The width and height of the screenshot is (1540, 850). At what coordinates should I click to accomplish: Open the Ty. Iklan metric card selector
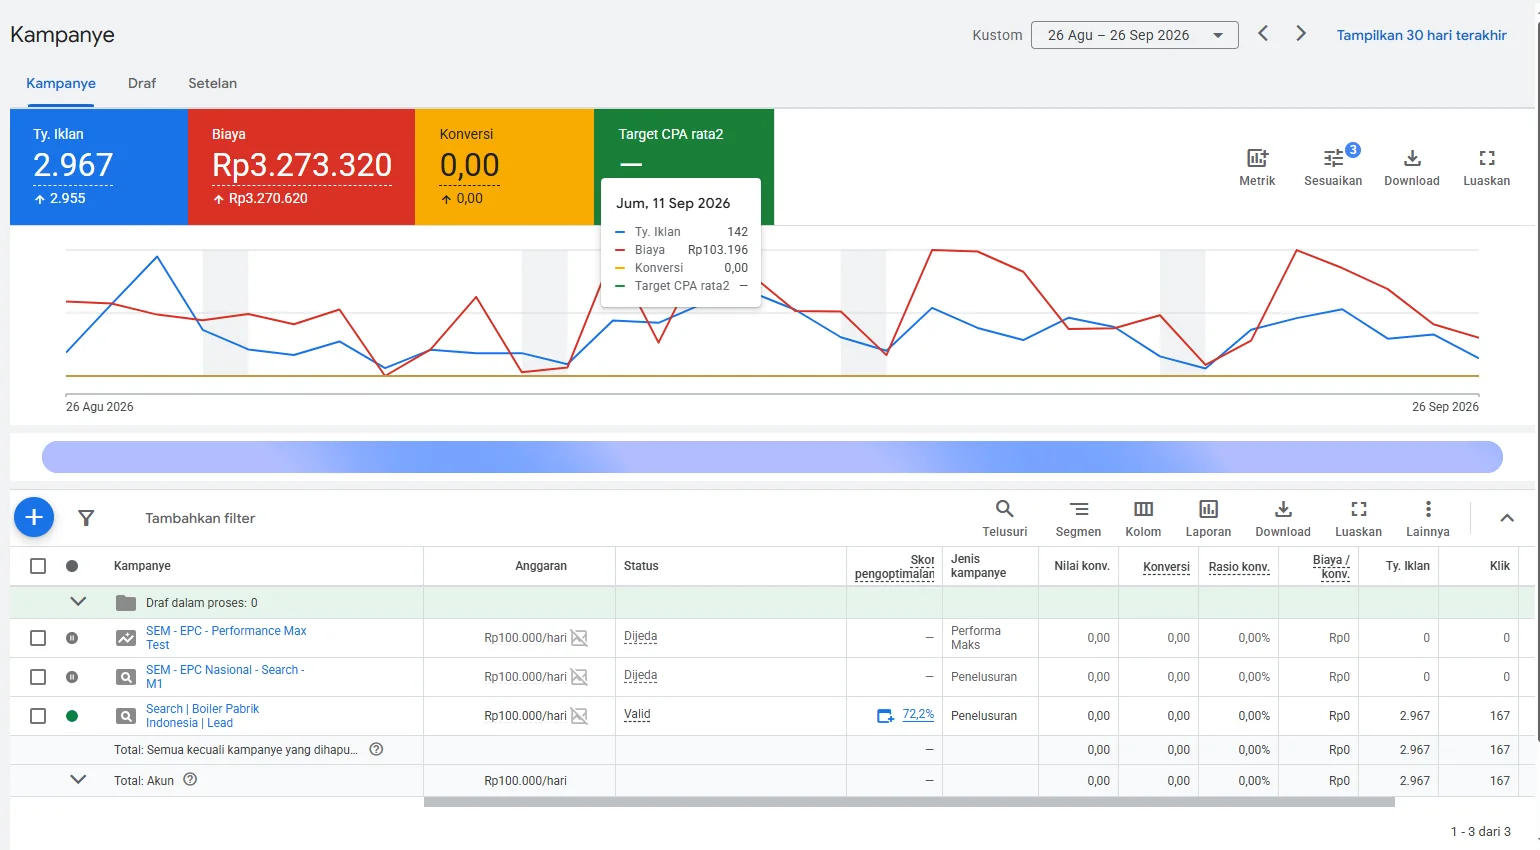click(x=99, y=167)
